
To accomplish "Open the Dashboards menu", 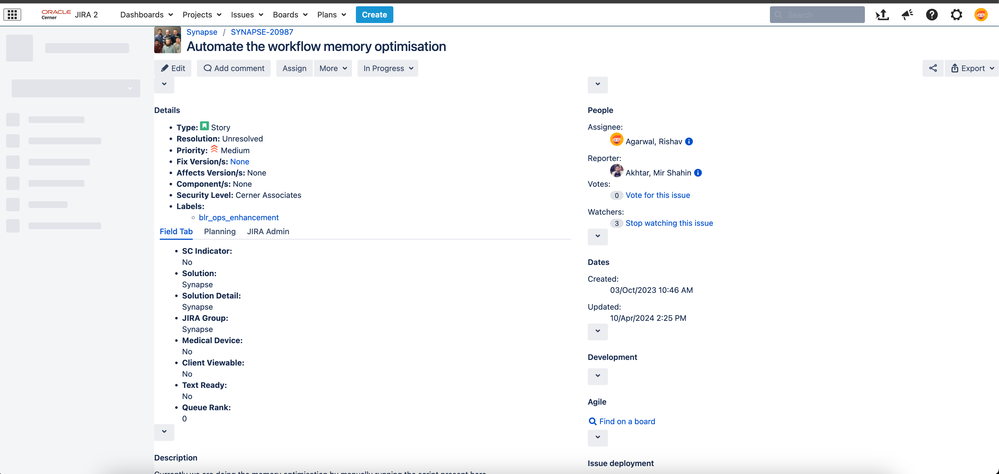I will click(x=147, y=15).
